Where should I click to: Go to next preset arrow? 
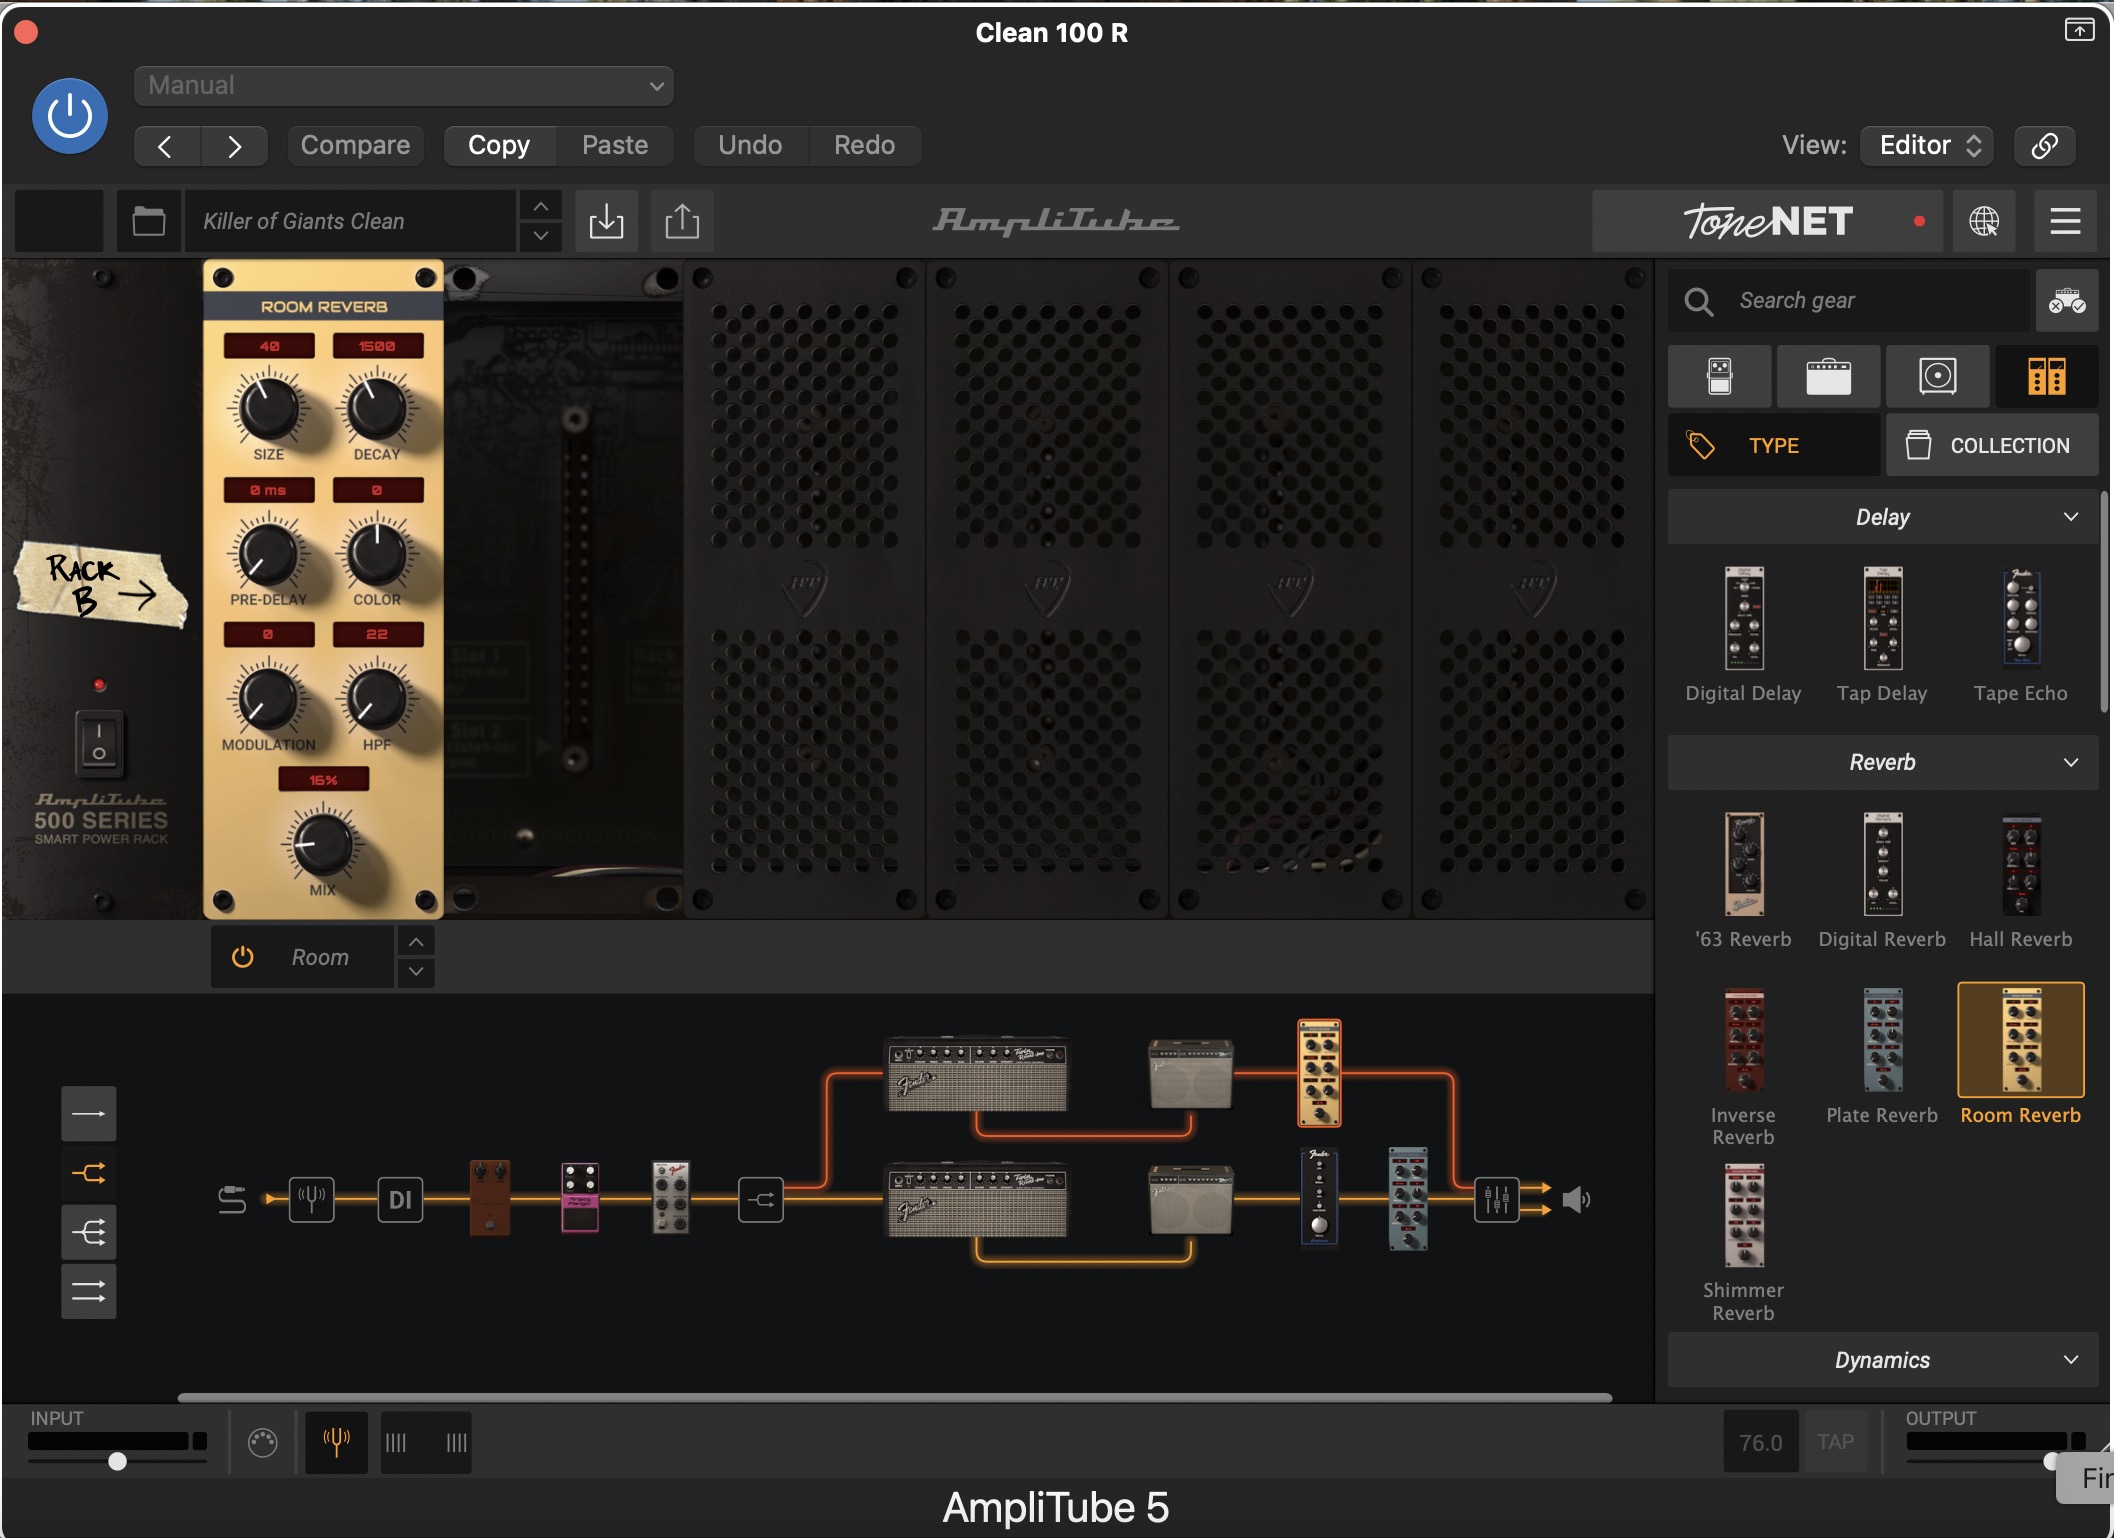pyautogui.click(x=234, y=146)
